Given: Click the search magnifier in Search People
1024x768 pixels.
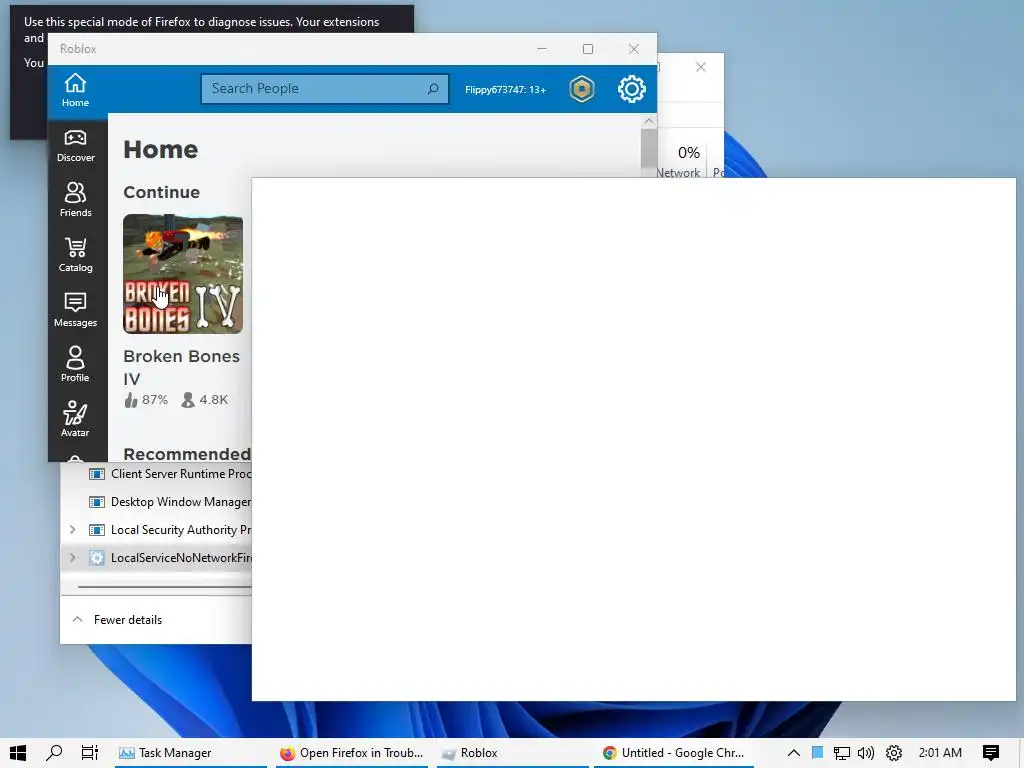Looking at the screenshot, I should coord(433,89).
